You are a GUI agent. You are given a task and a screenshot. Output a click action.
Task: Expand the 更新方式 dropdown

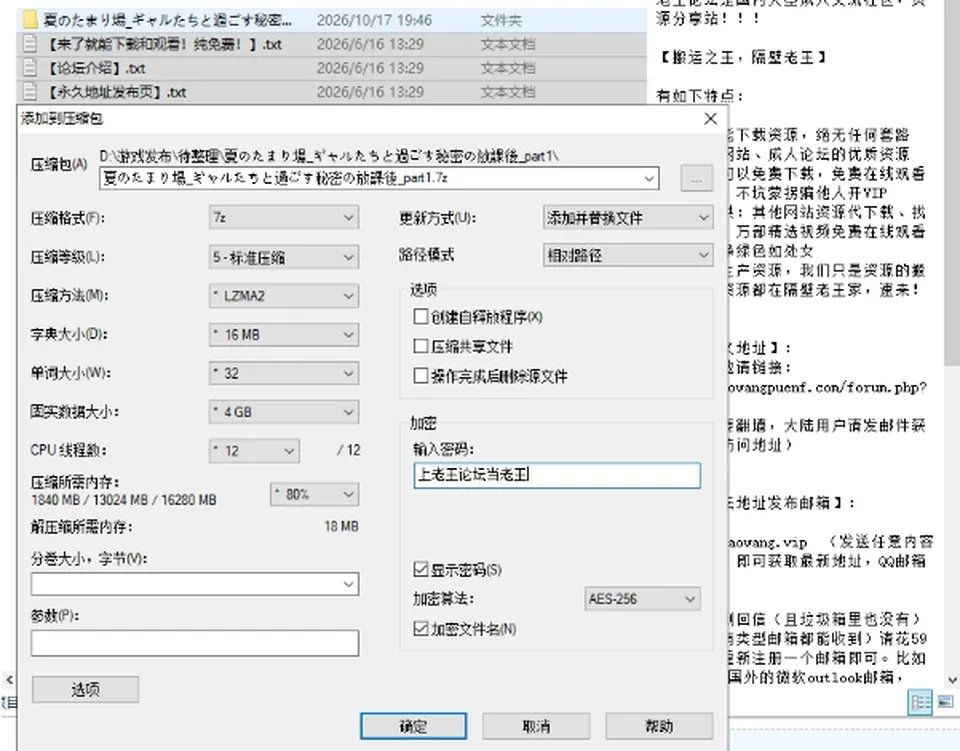click(628, 218)
